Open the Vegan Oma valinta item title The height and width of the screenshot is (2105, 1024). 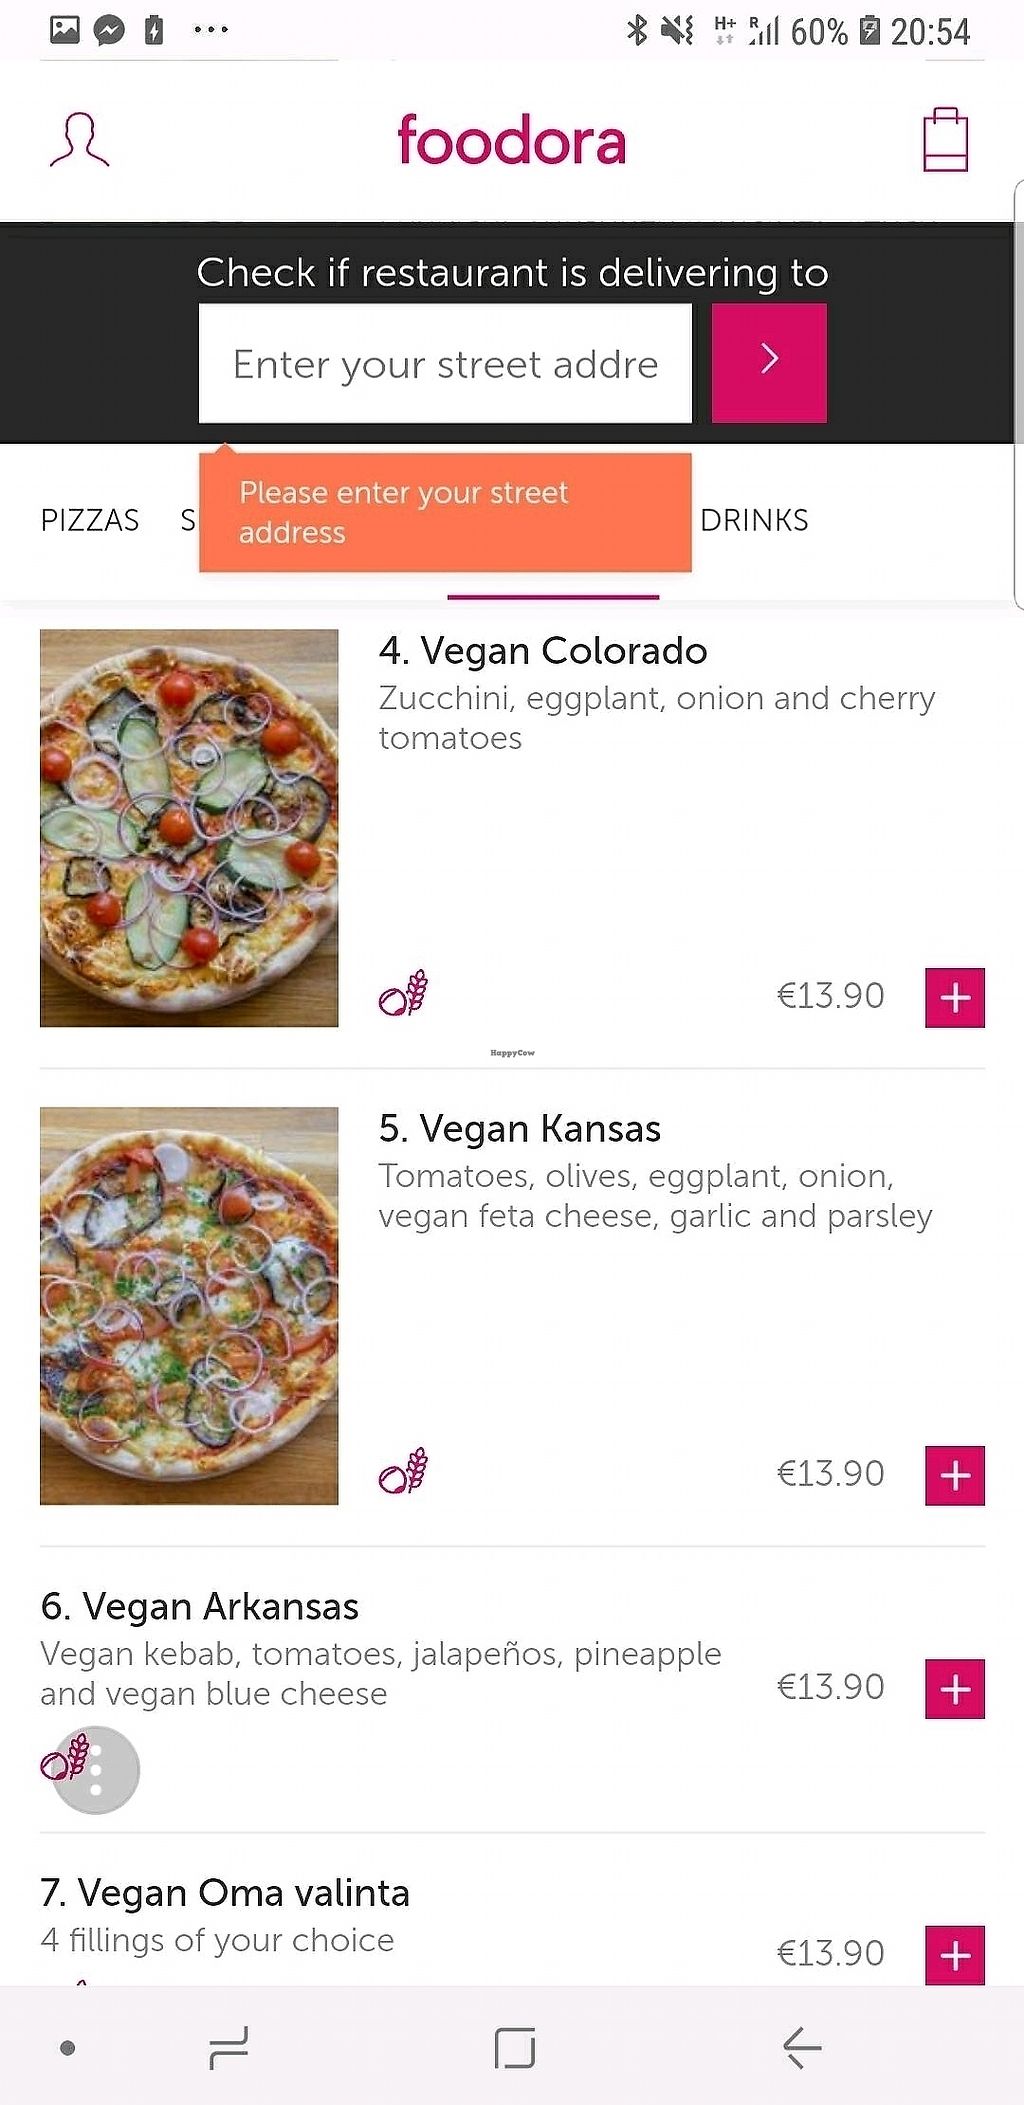[x=225, y=1893]
